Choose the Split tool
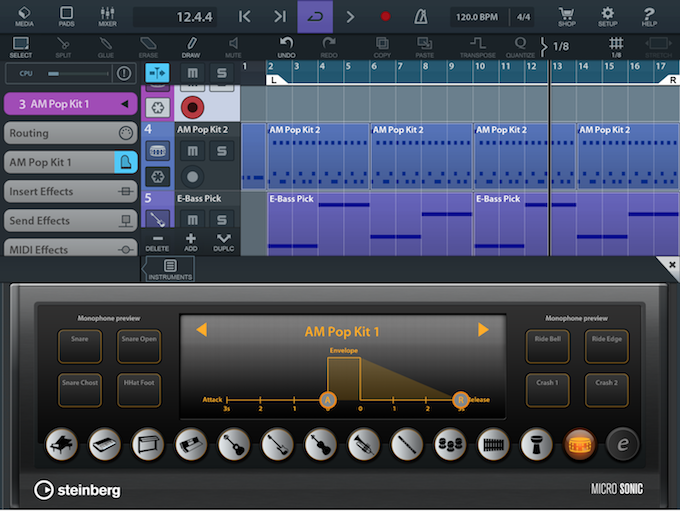This screenshot has width=680, height=511. (x=63, y=47)
